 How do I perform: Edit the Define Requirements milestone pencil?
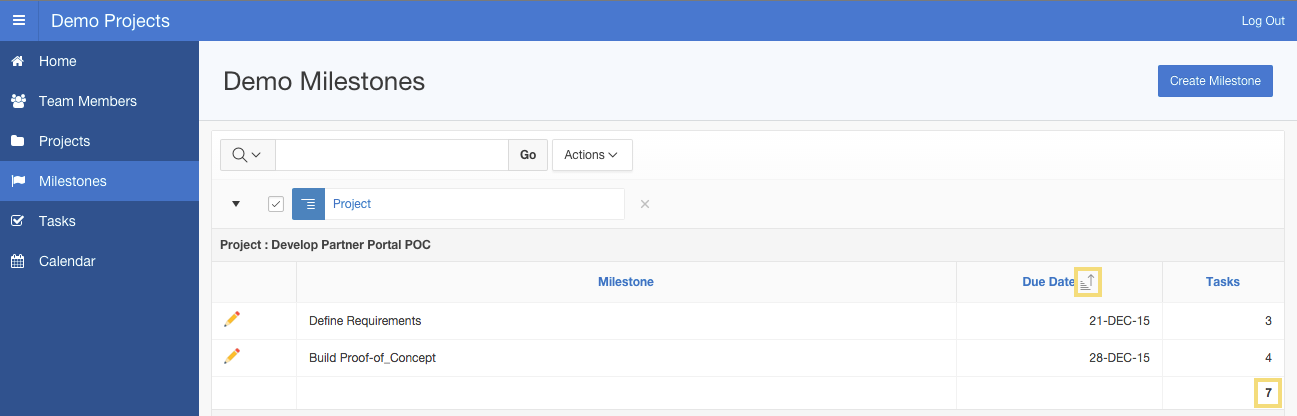(x=232, y=319)
